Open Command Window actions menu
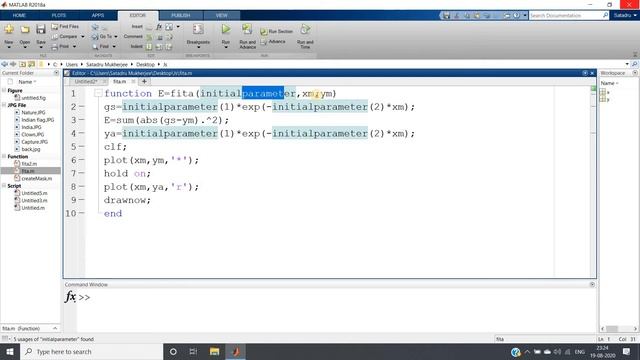 pyautogui.click(x=592, y=284)
